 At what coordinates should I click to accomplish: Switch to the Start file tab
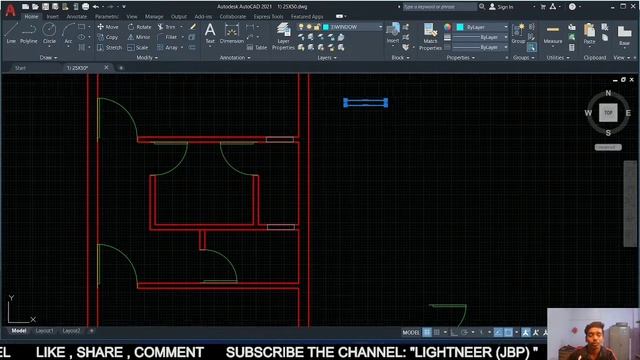coord(20,68)
